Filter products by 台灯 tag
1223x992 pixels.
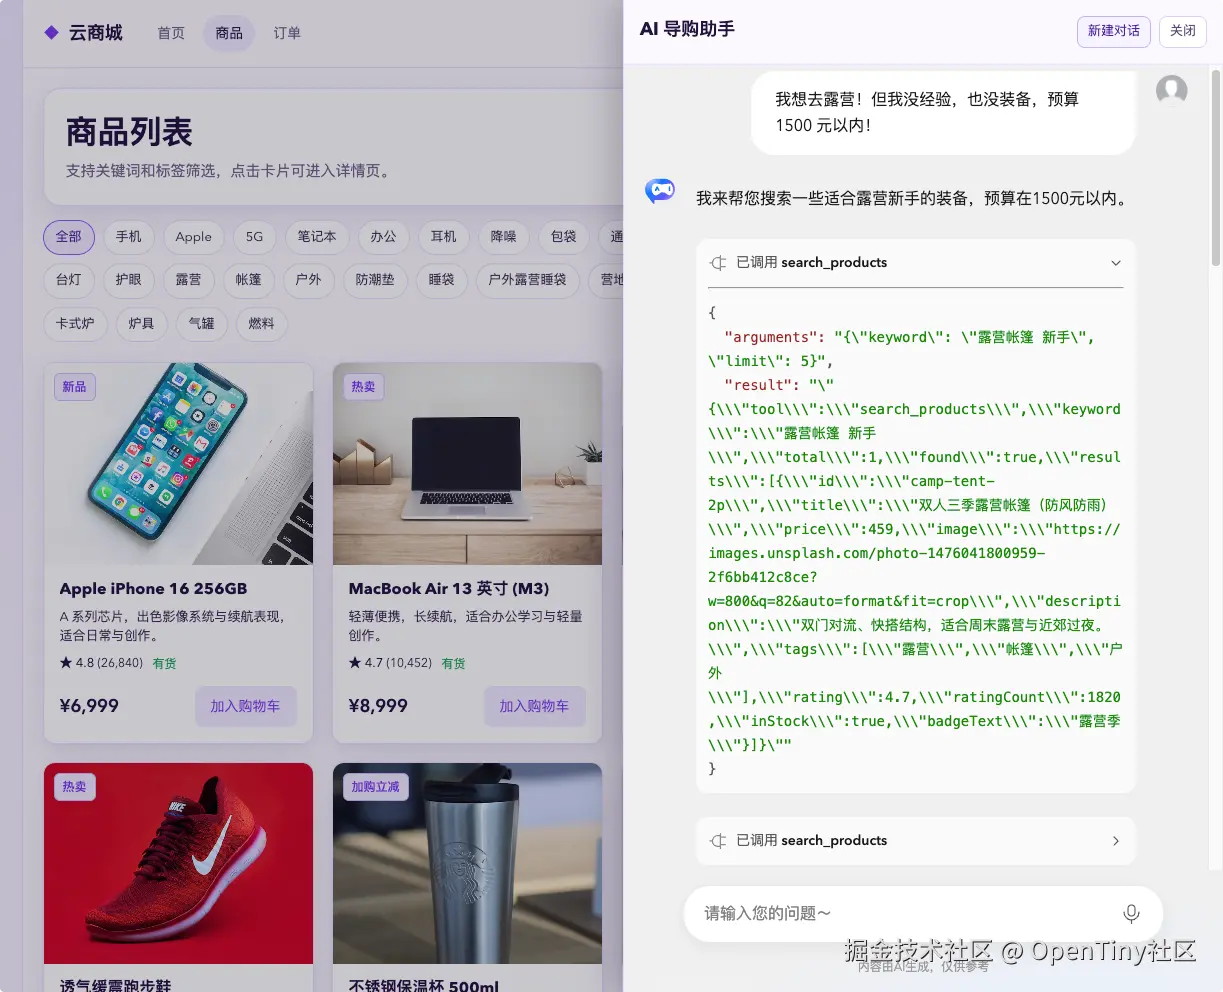click(x=69, y=280)
